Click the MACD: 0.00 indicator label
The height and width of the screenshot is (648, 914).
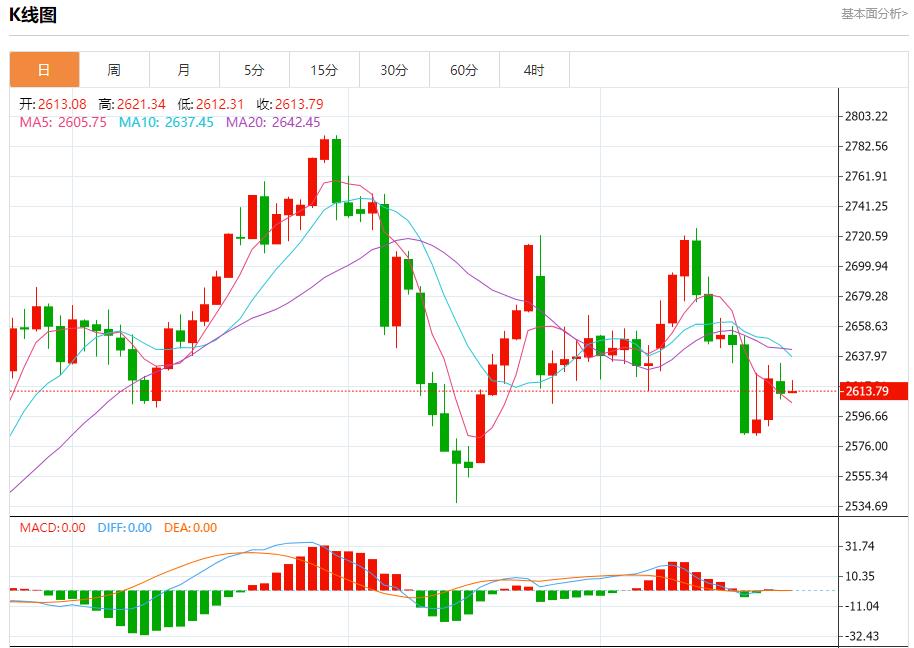(53, 527)
